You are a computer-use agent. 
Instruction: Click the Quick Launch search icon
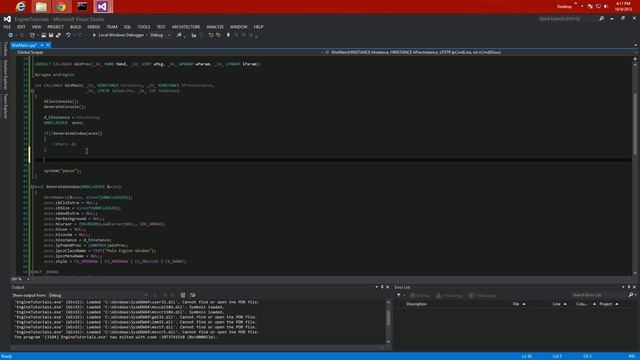point(601,19)
